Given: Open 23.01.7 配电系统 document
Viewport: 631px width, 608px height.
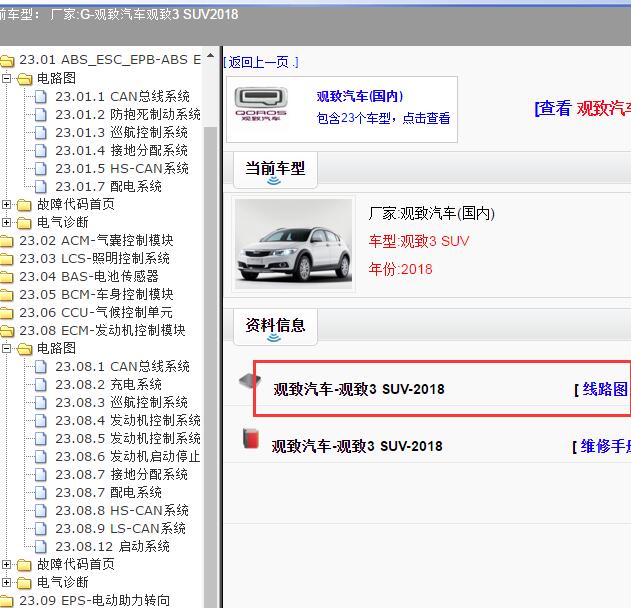Looking at the screenshot, I should pos(108,186).
